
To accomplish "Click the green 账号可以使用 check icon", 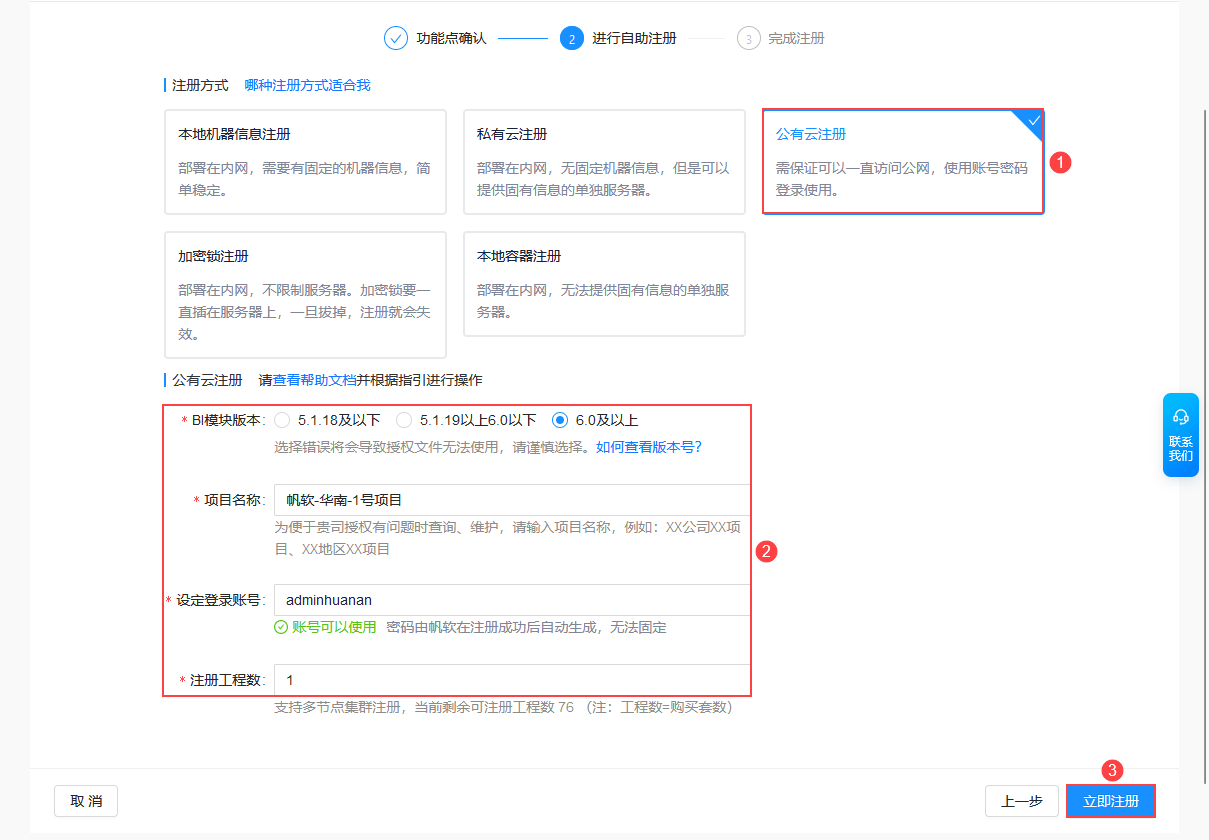I will 281,627.
